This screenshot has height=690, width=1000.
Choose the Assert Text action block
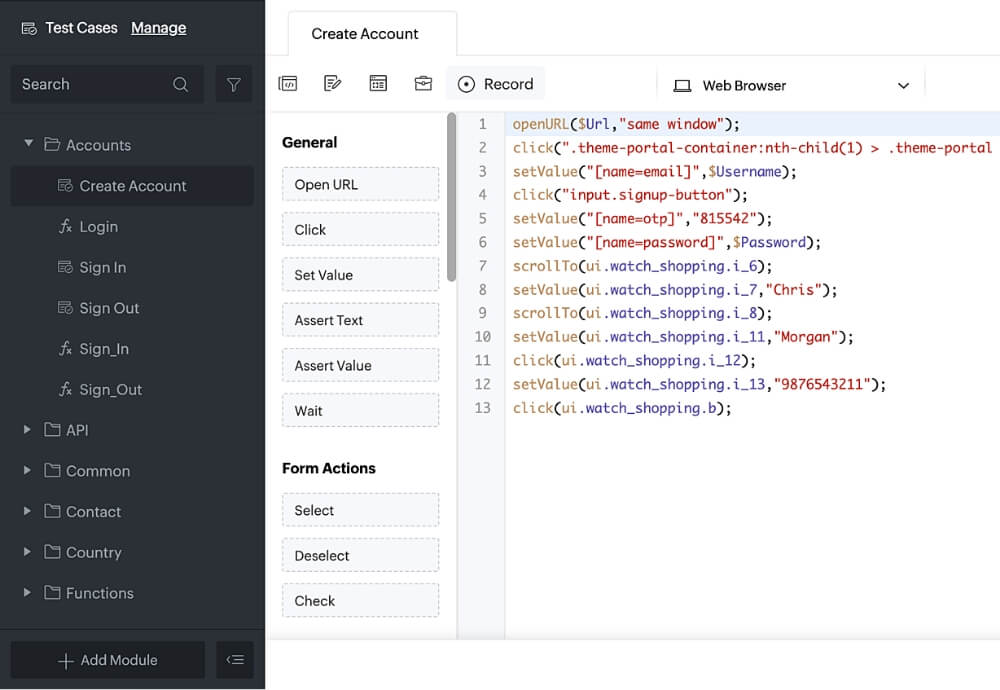pyautogui.click(x=360, y=321)
